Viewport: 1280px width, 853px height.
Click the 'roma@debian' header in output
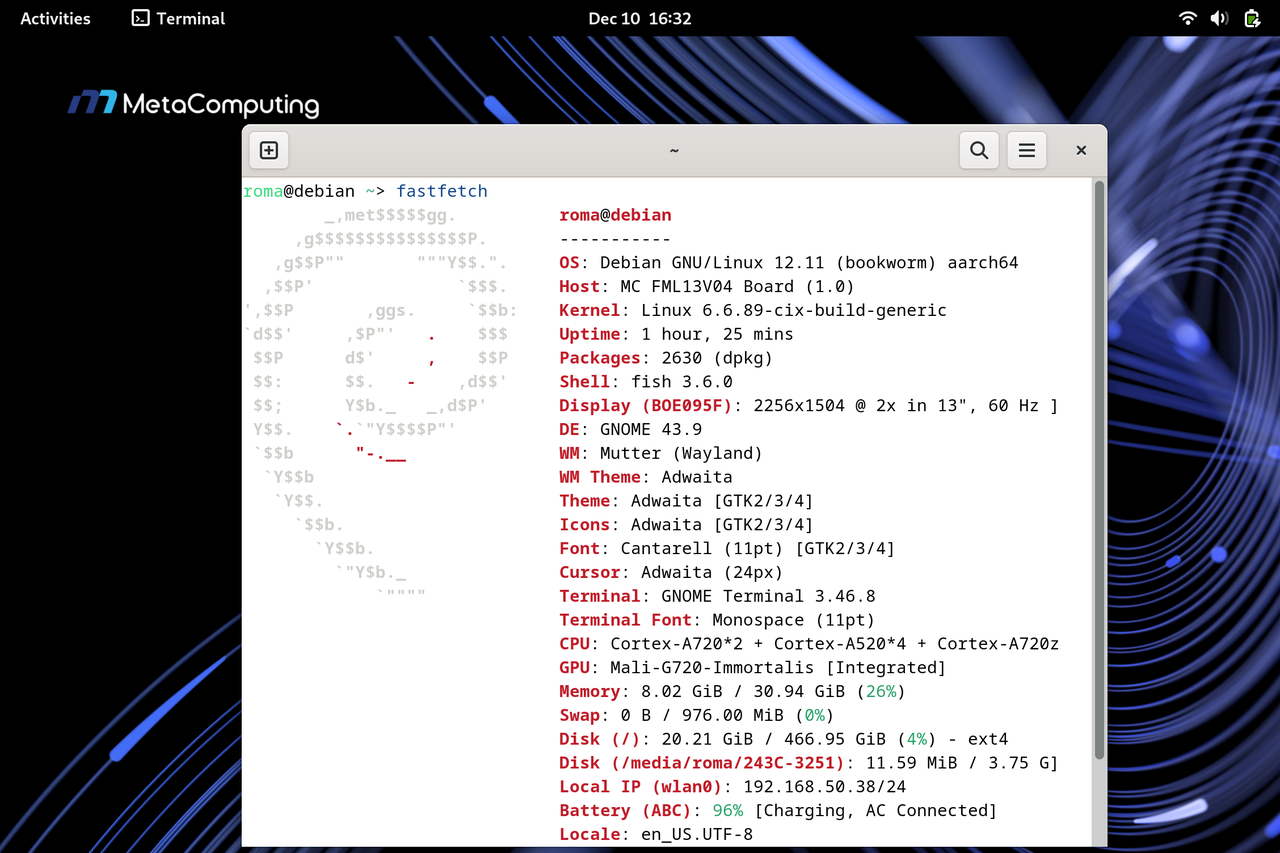pos(615,215)
